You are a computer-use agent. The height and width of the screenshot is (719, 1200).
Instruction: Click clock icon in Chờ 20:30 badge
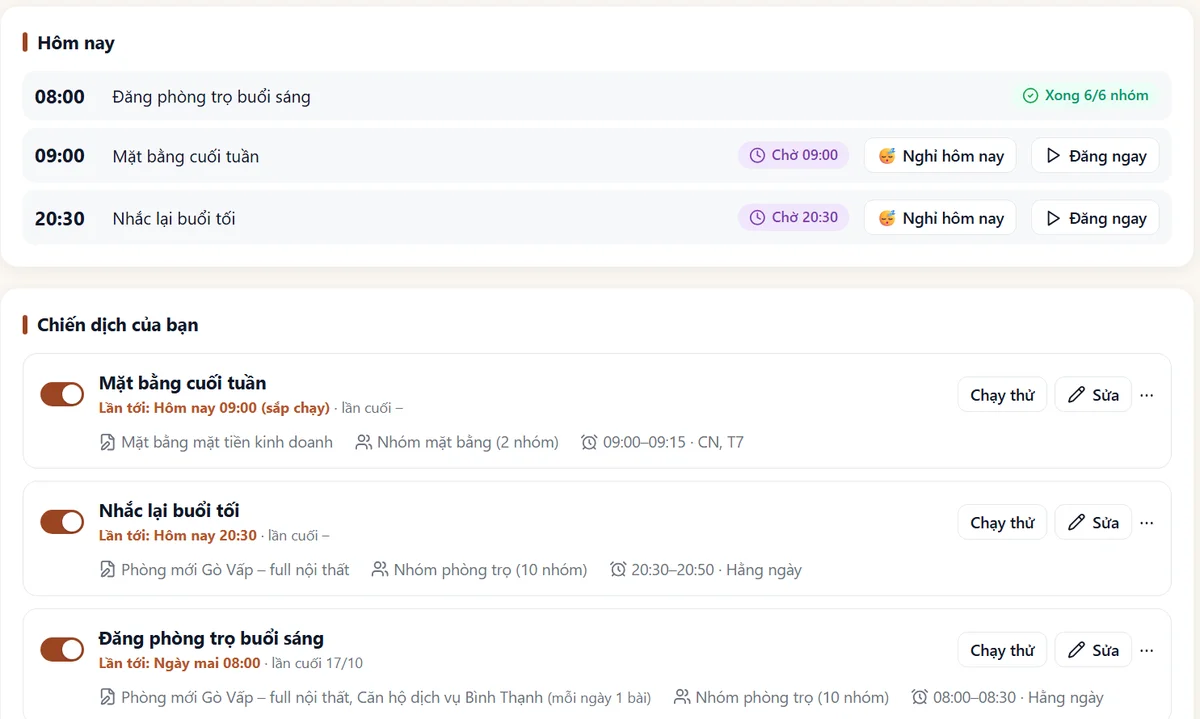(x=757, y=217)
